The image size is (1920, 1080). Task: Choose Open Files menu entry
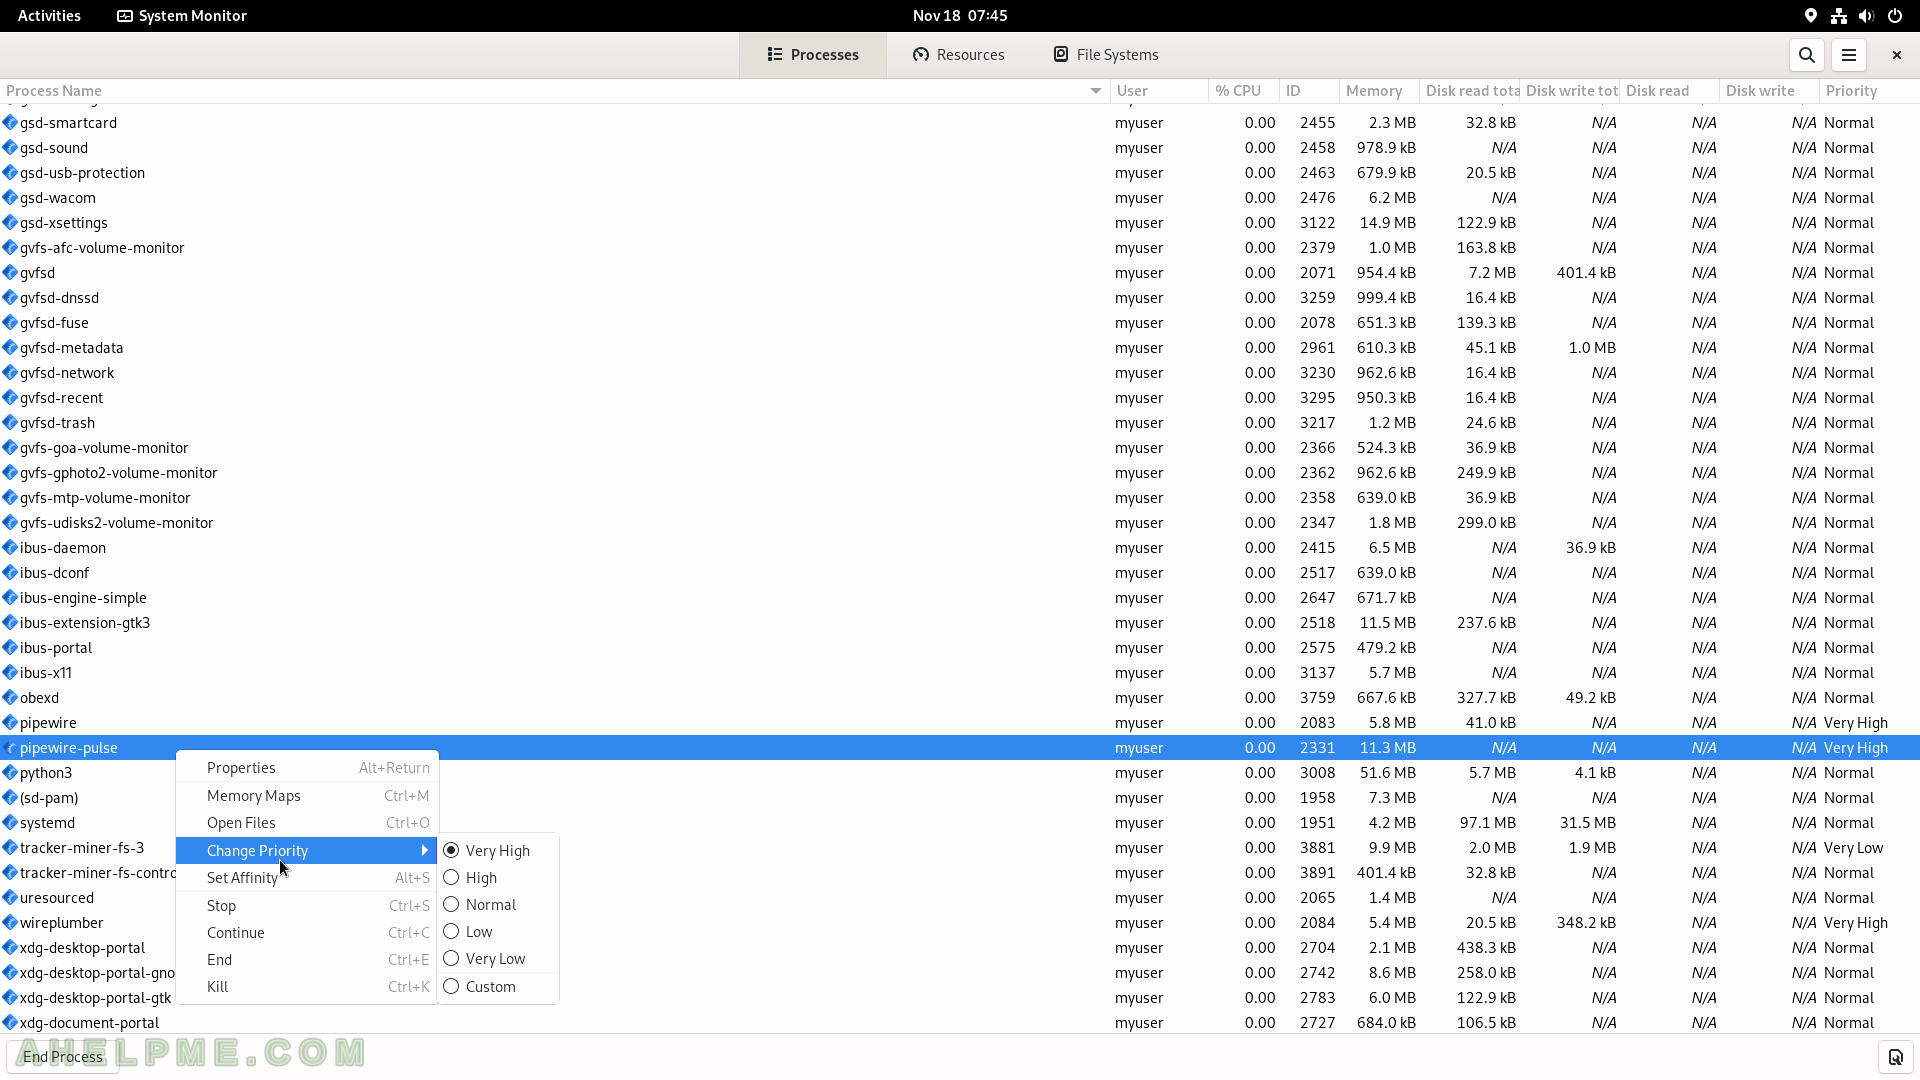[307, 823]
